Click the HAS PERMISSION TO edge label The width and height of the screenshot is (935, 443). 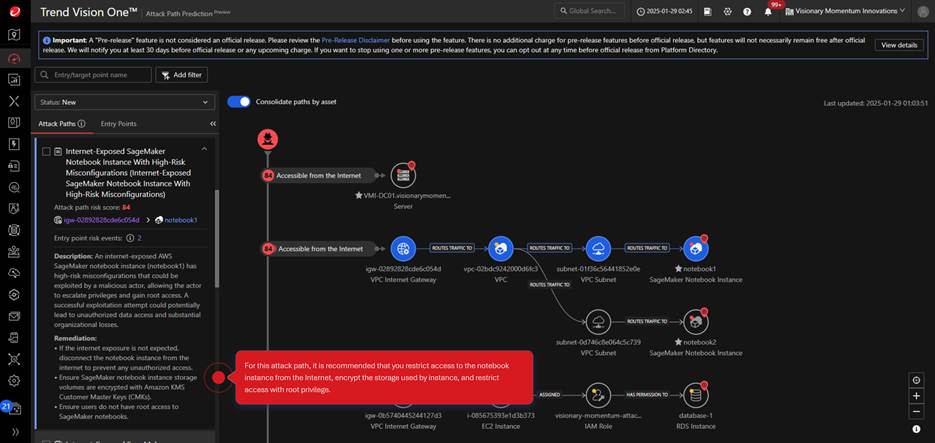click(x=647, y=395)
